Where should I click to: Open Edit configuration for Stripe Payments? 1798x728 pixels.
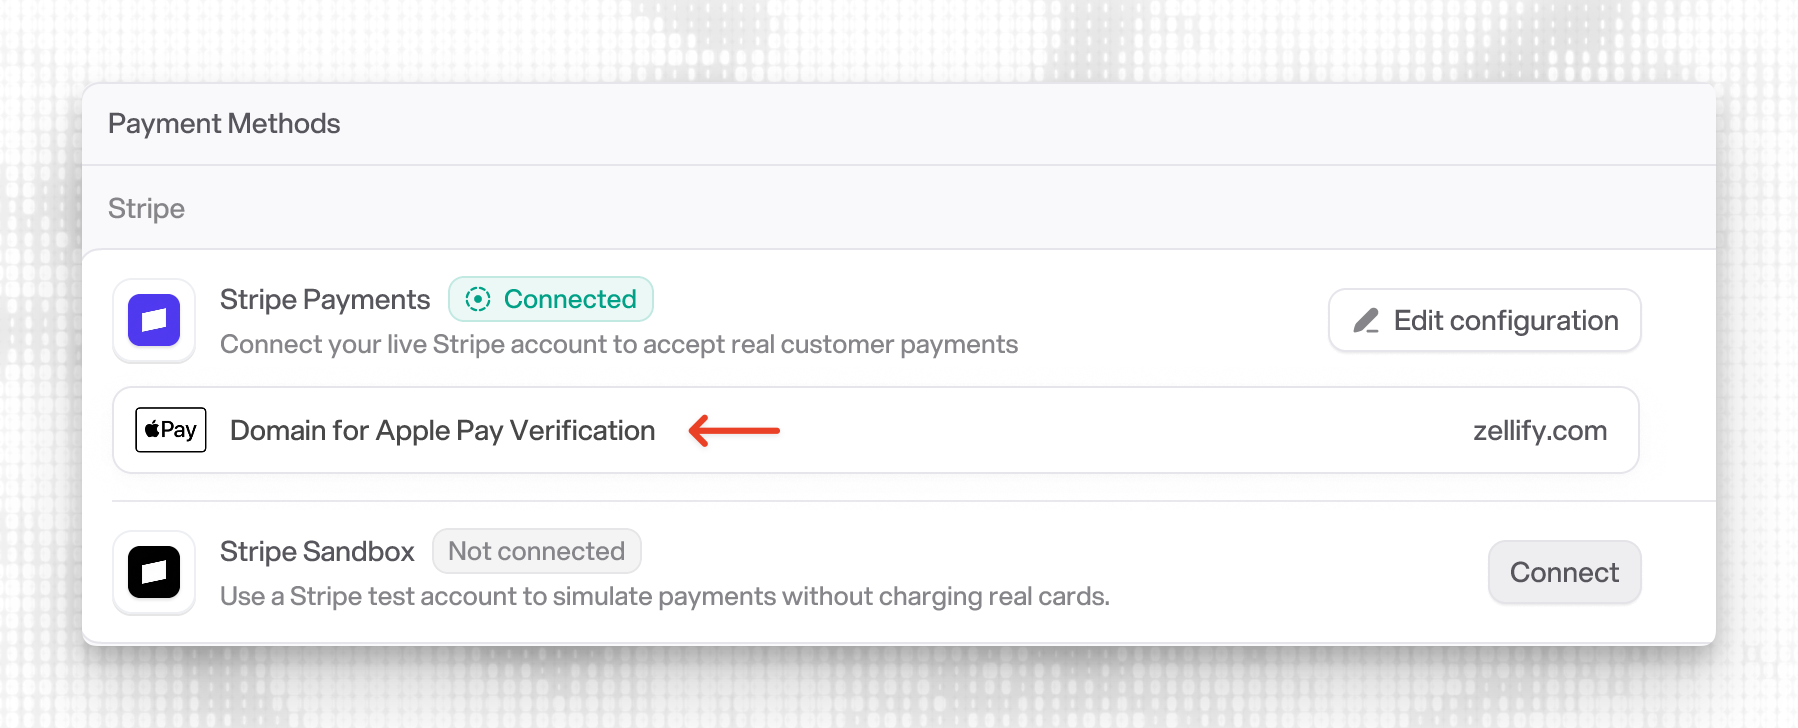coord(1484,321)
